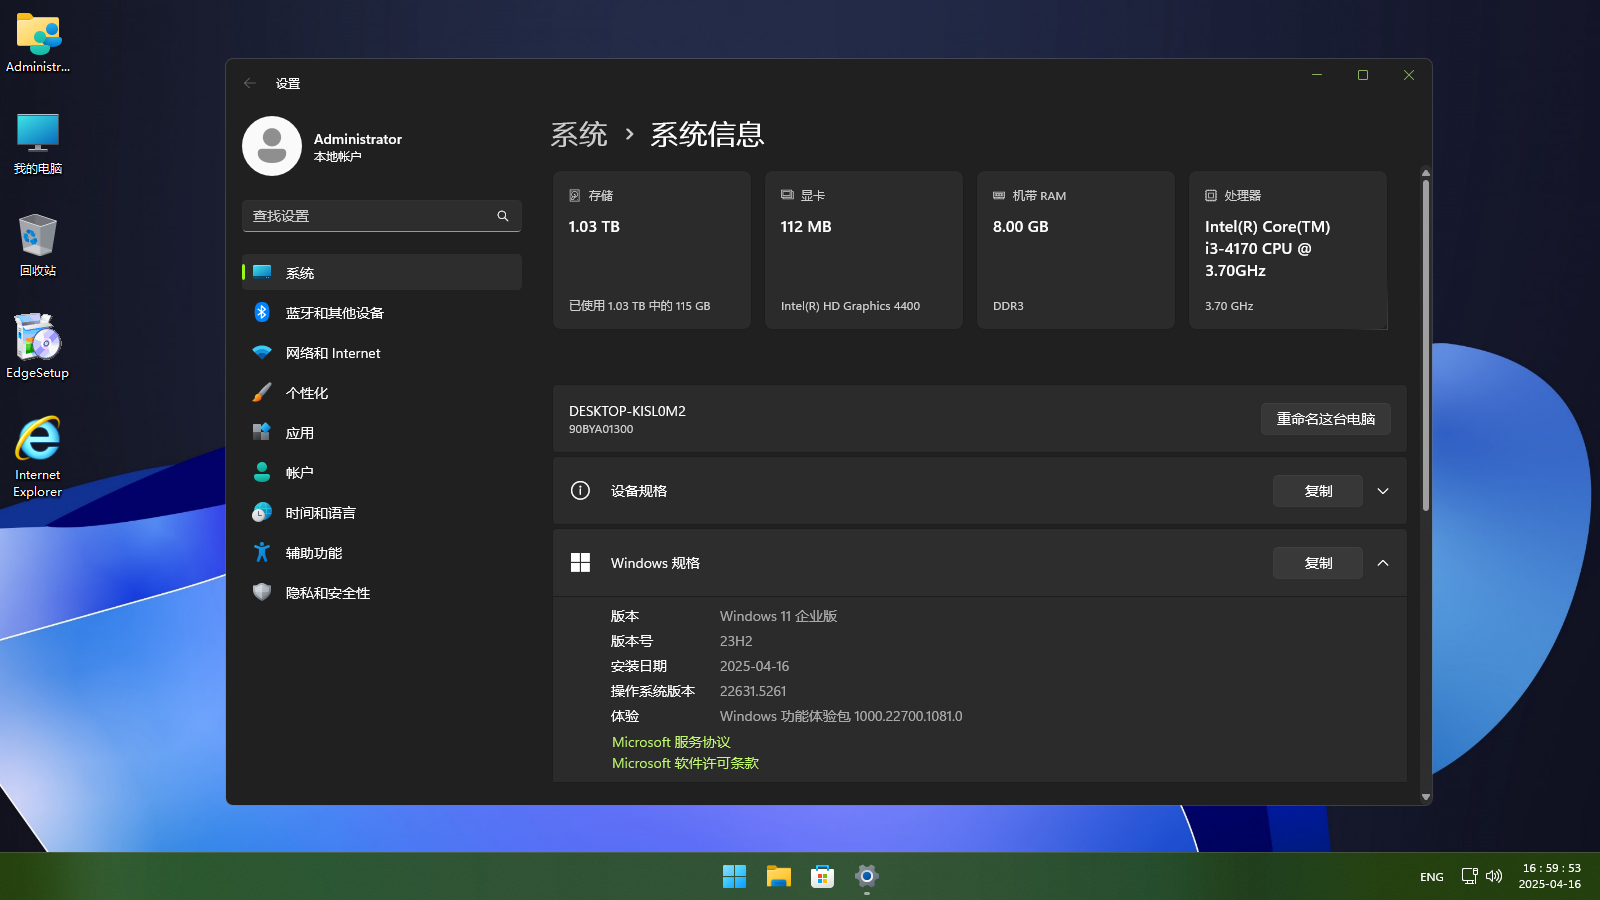Copy Windows specs with 复制 button
The width and height of the screenshot is (1600, 900).
(1318, 563)
